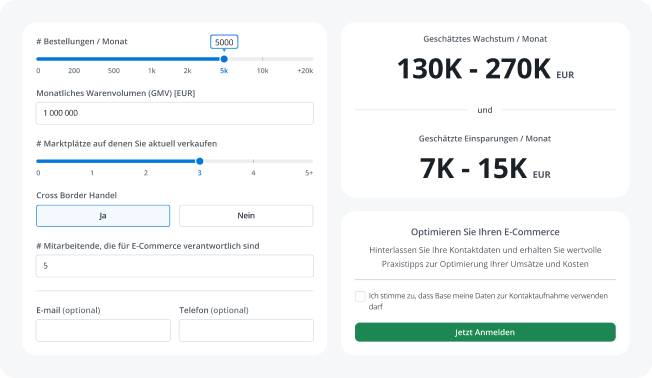Check the Base data consent checkbox

pos(360,296)
